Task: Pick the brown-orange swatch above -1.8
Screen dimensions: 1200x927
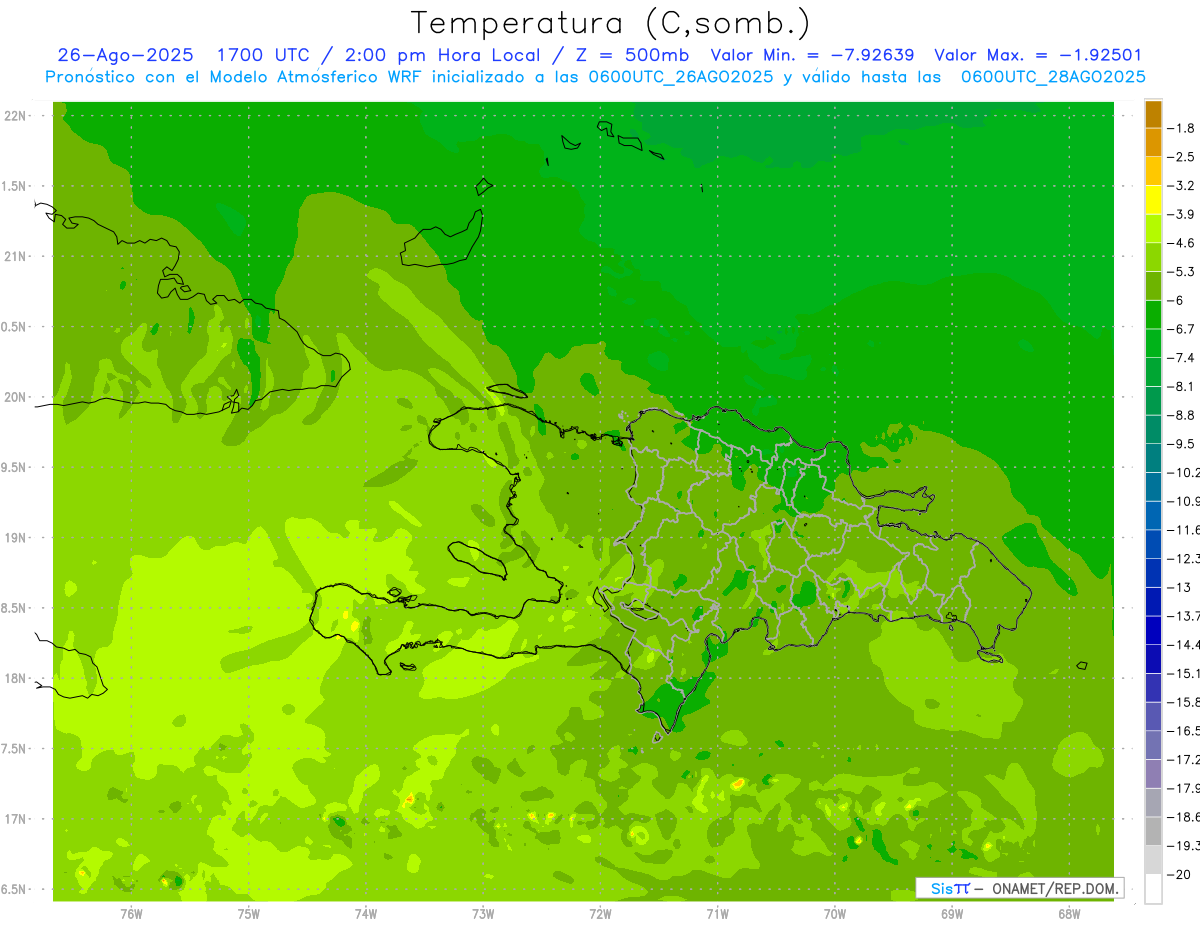Action: click(x=1153, y=114)
